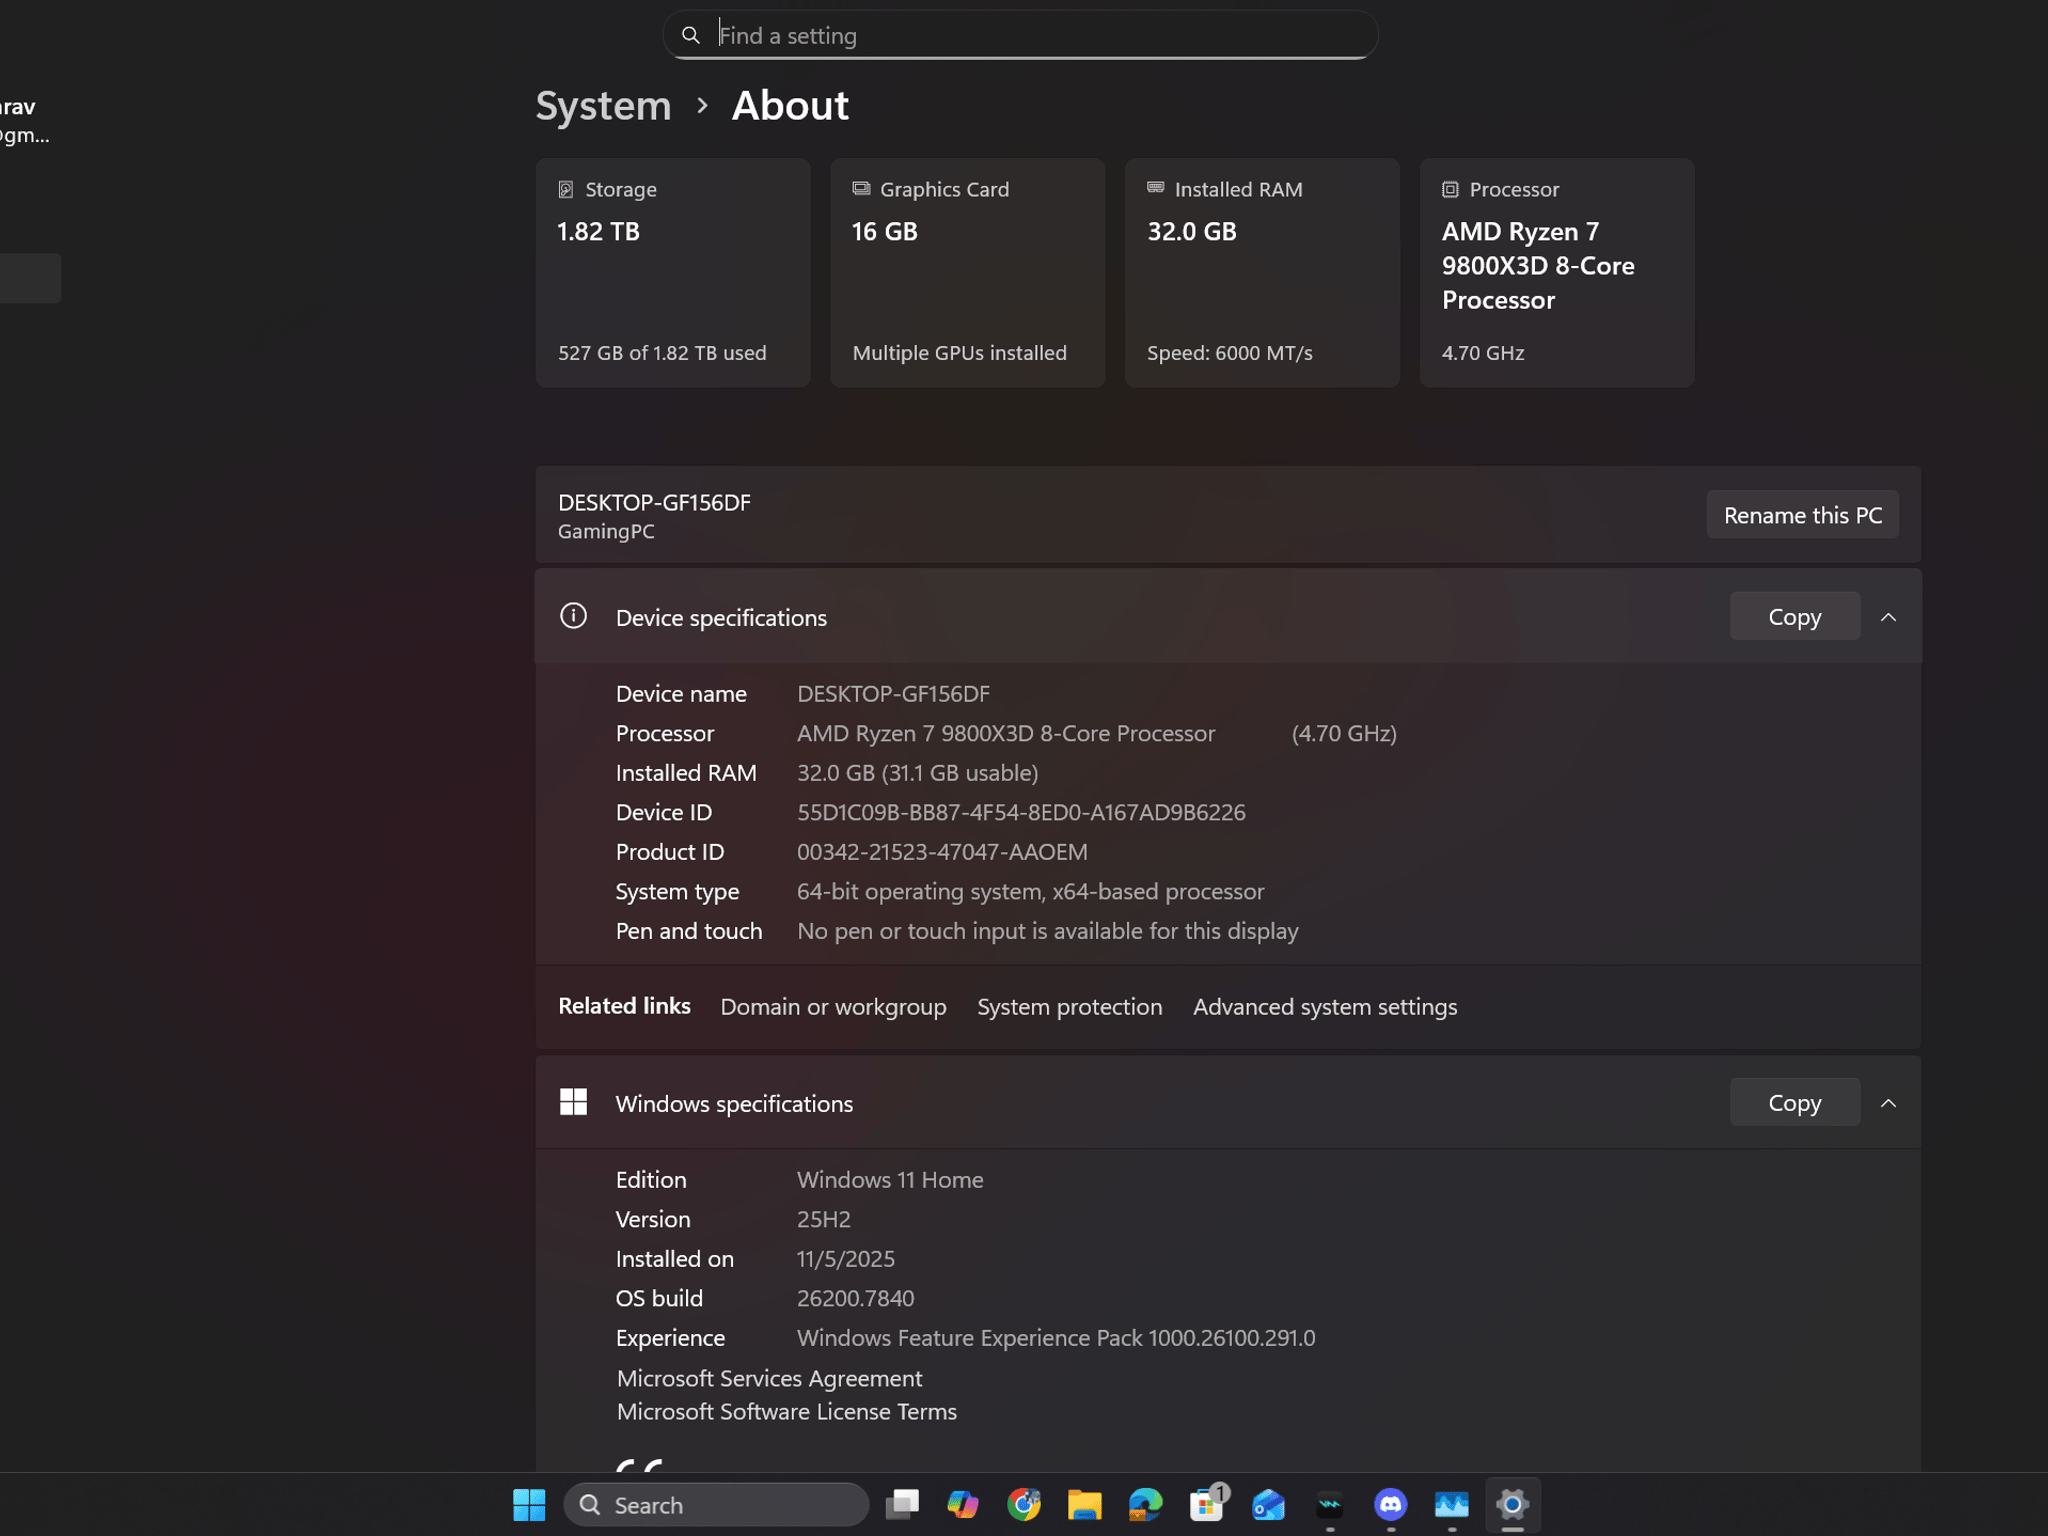Open the Installed RAM 32.0 GB card

[x=1262, y=272]
